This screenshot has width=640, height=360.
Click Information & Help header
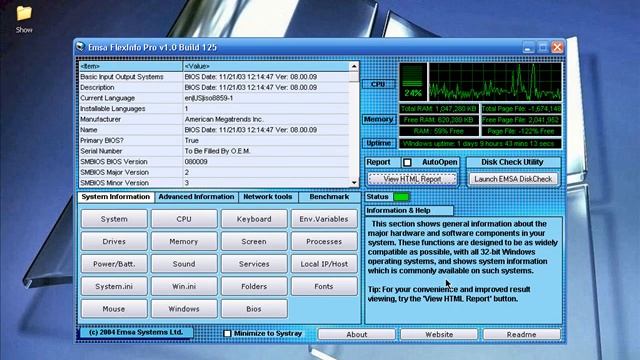click(x=409, y=211)
